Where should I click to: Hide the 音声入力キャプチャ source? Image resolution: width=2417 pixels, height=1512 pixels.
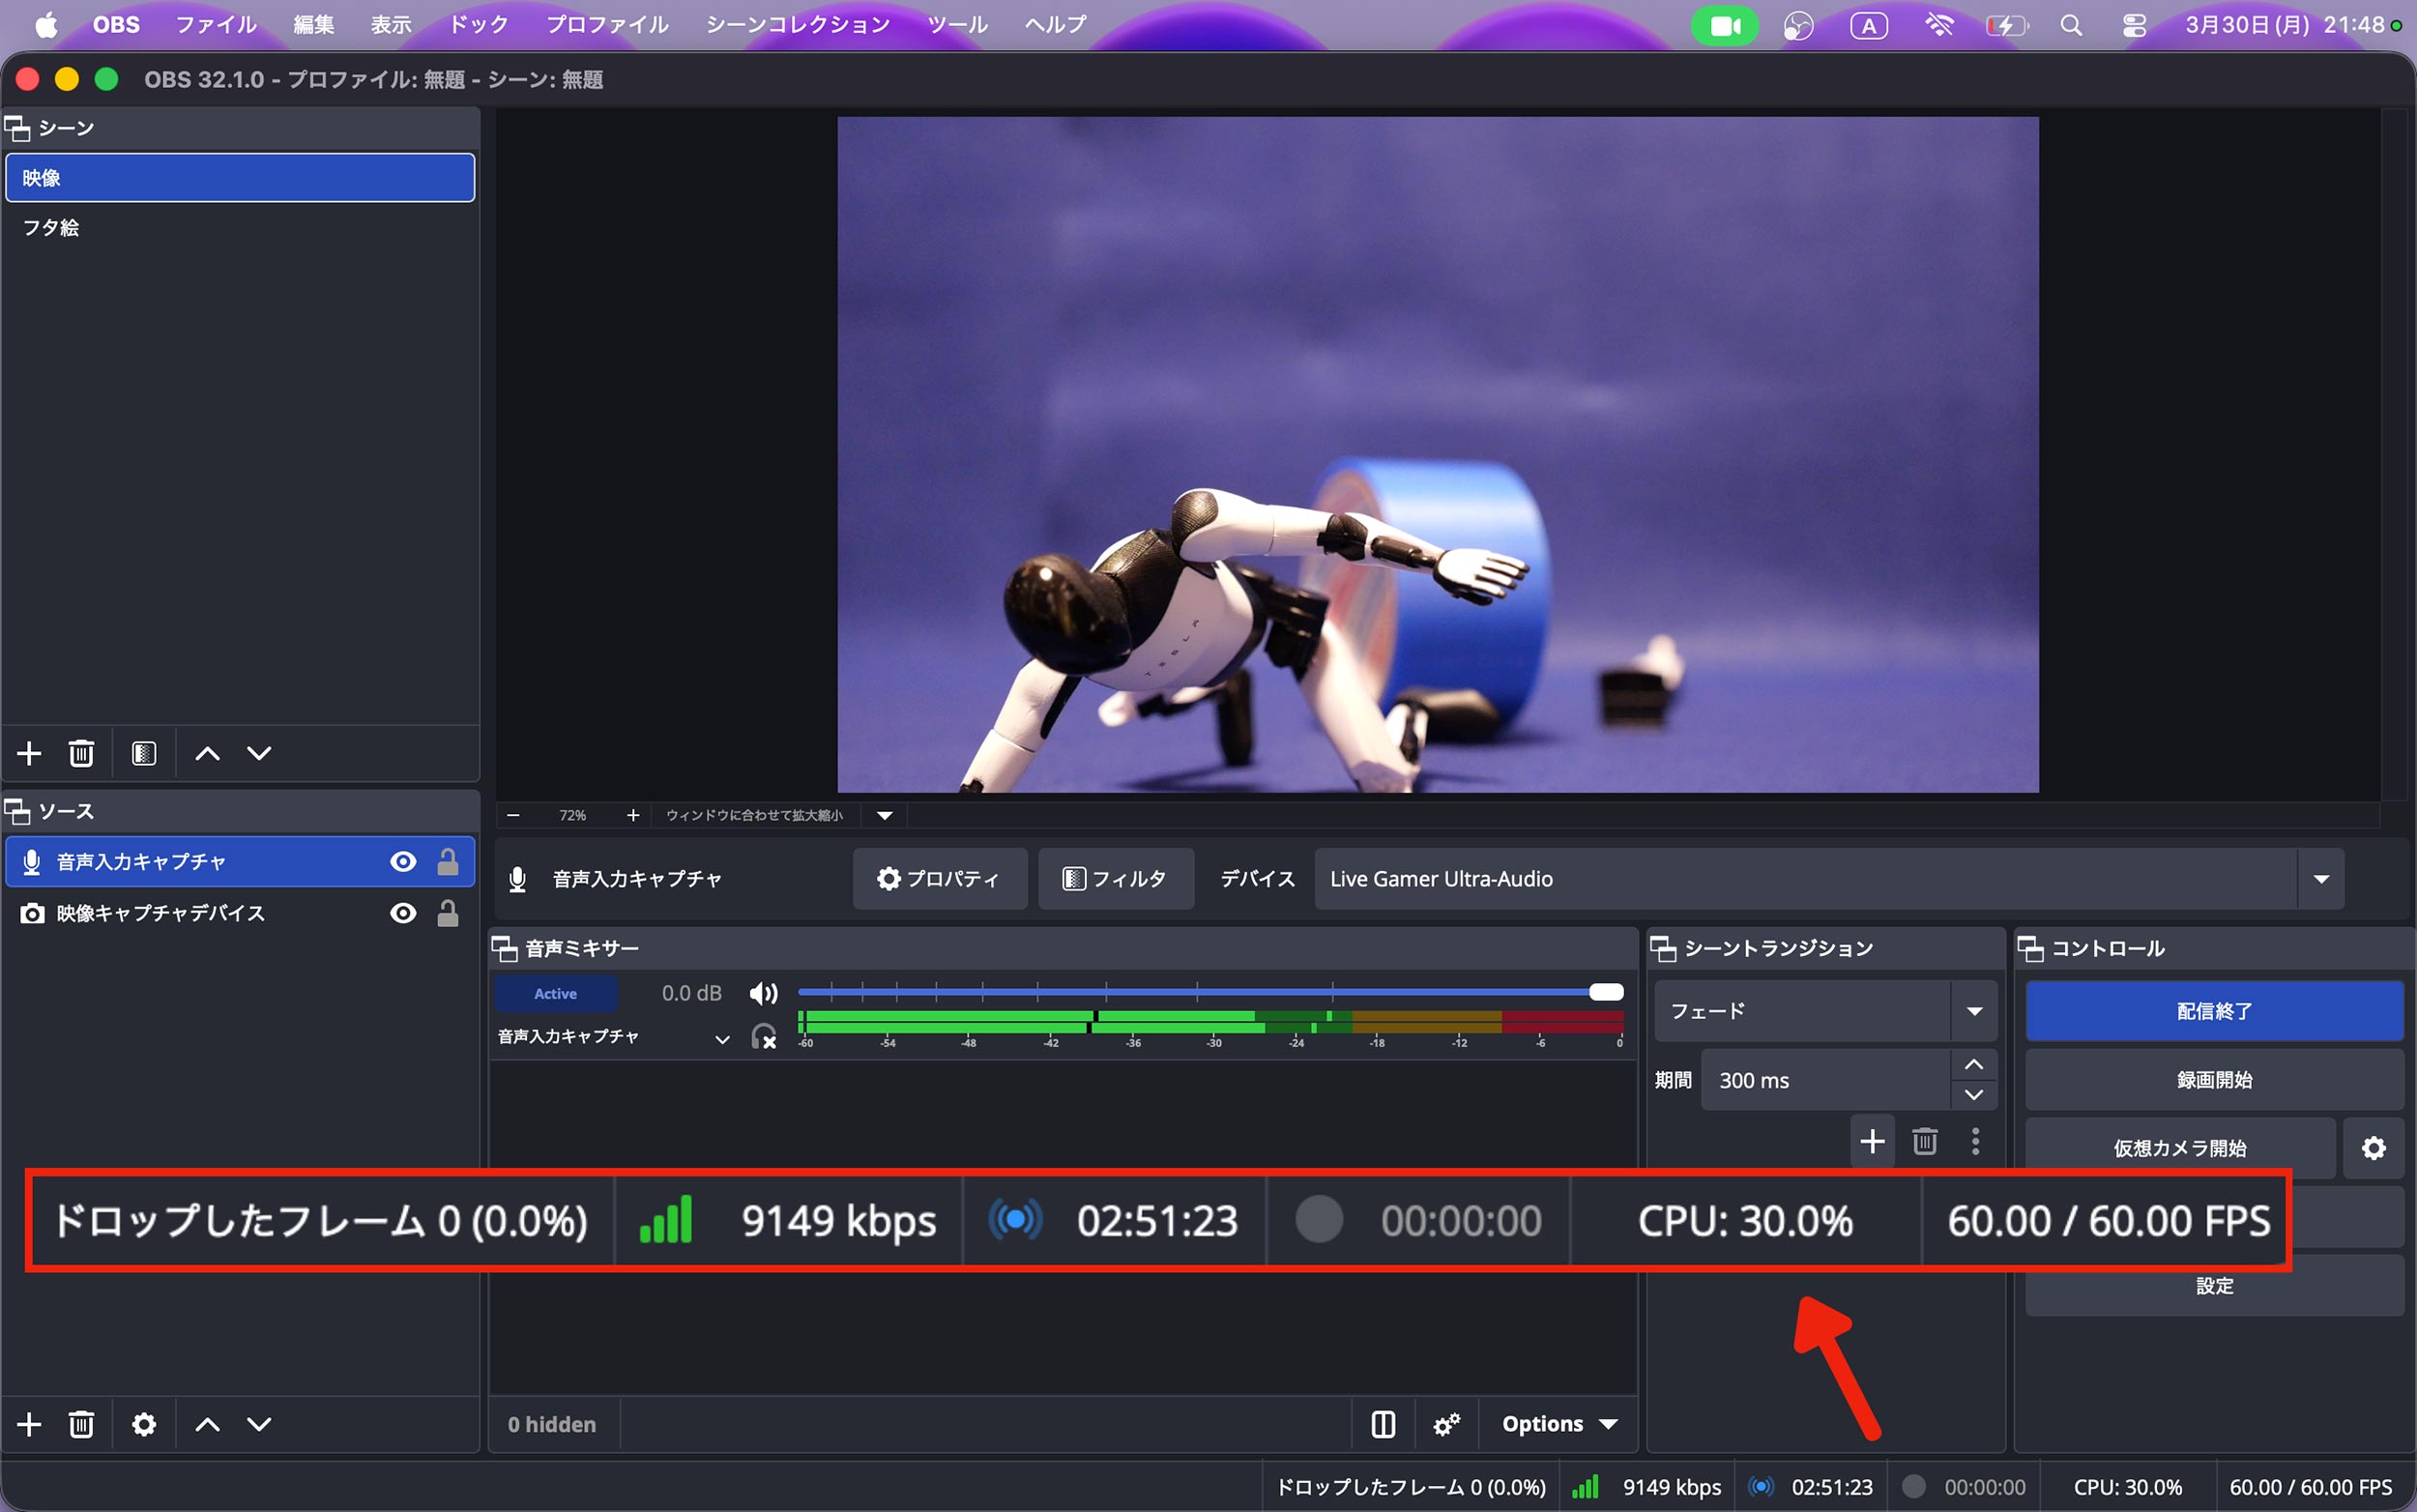pyautogui.click(x=403, y=862)
